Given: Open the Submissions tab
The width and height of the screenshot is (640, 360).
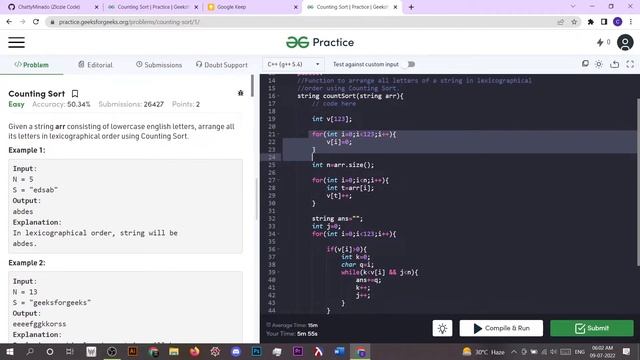Looking at the screenshot, I should tap(159, 65).
